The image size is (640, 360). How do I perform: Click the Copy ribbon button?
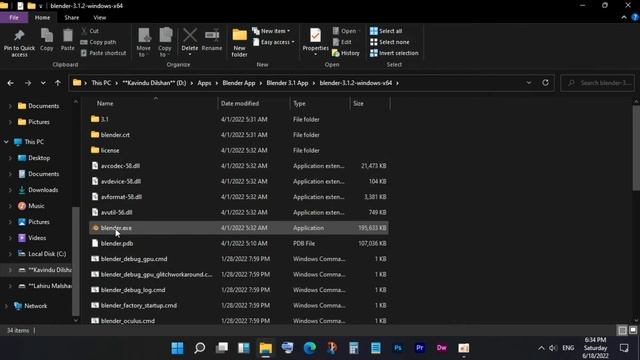(x=47, y=40)
